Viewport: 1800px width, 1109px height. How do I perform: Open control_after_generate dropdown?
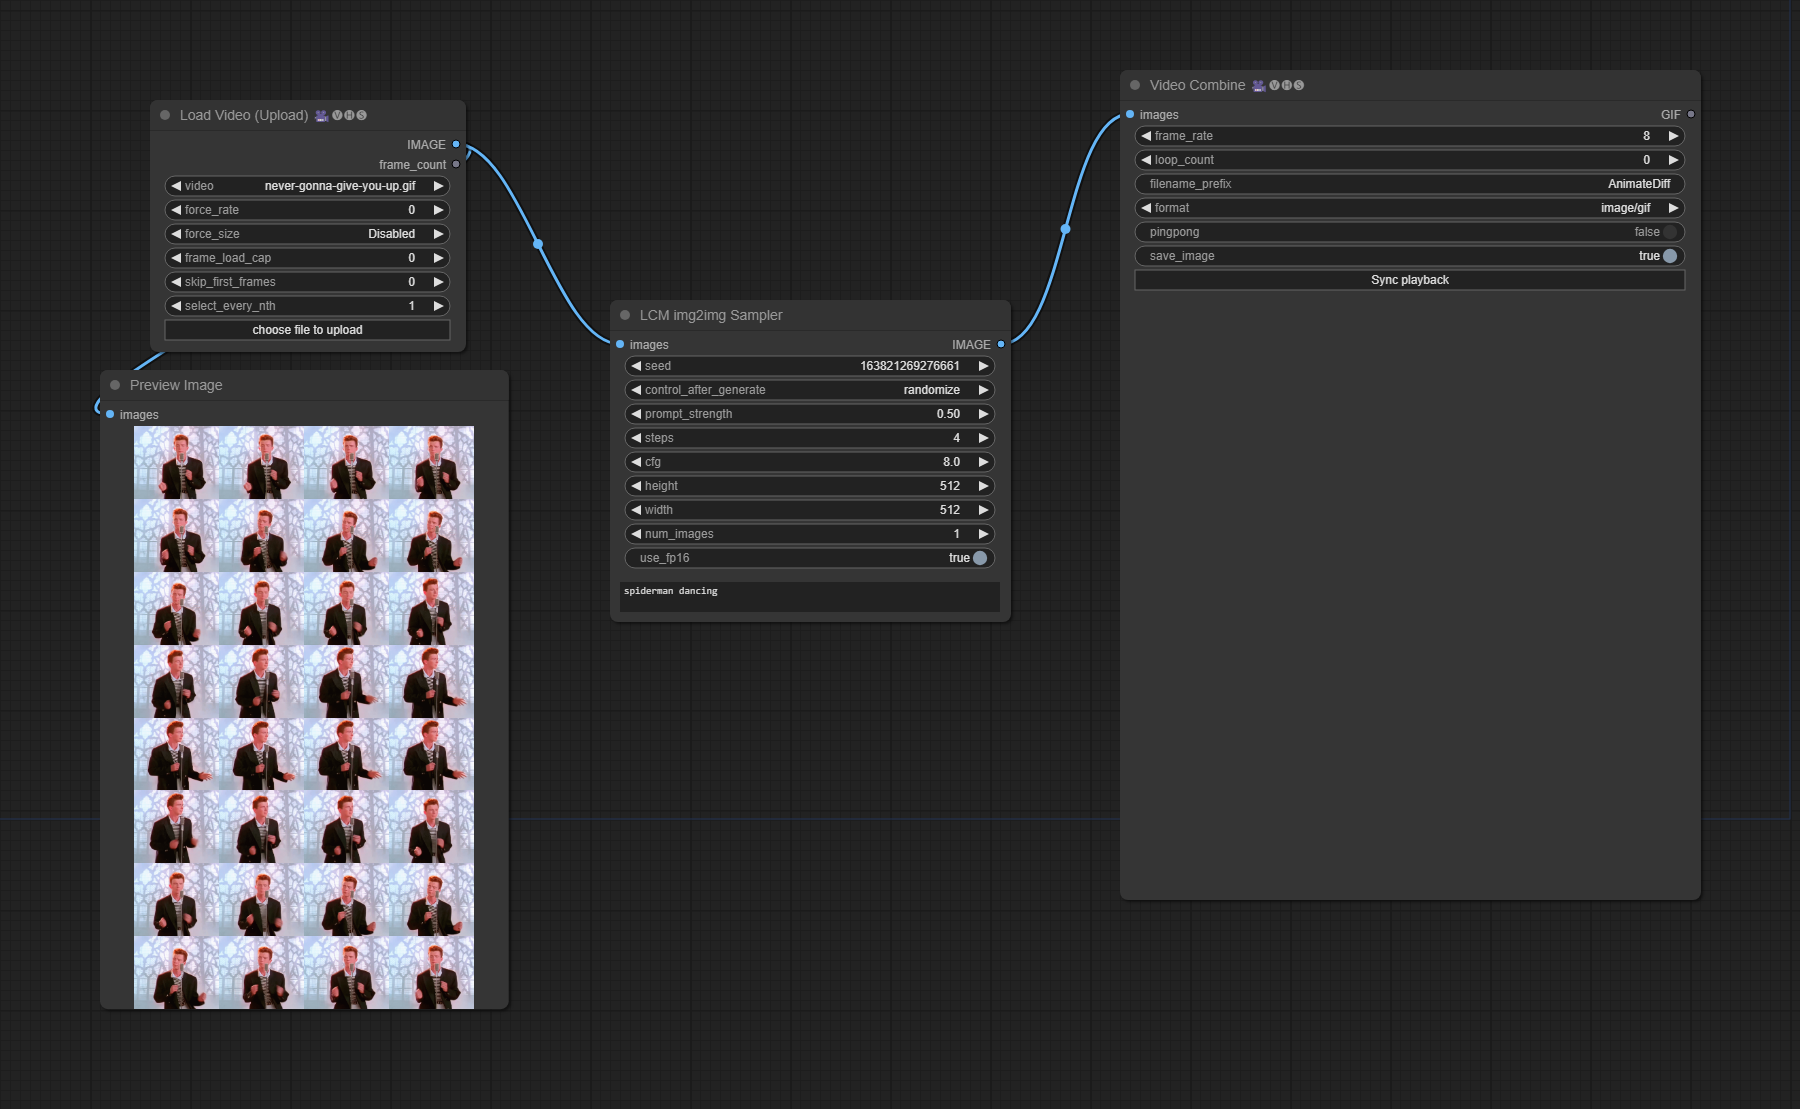(810, 390)
